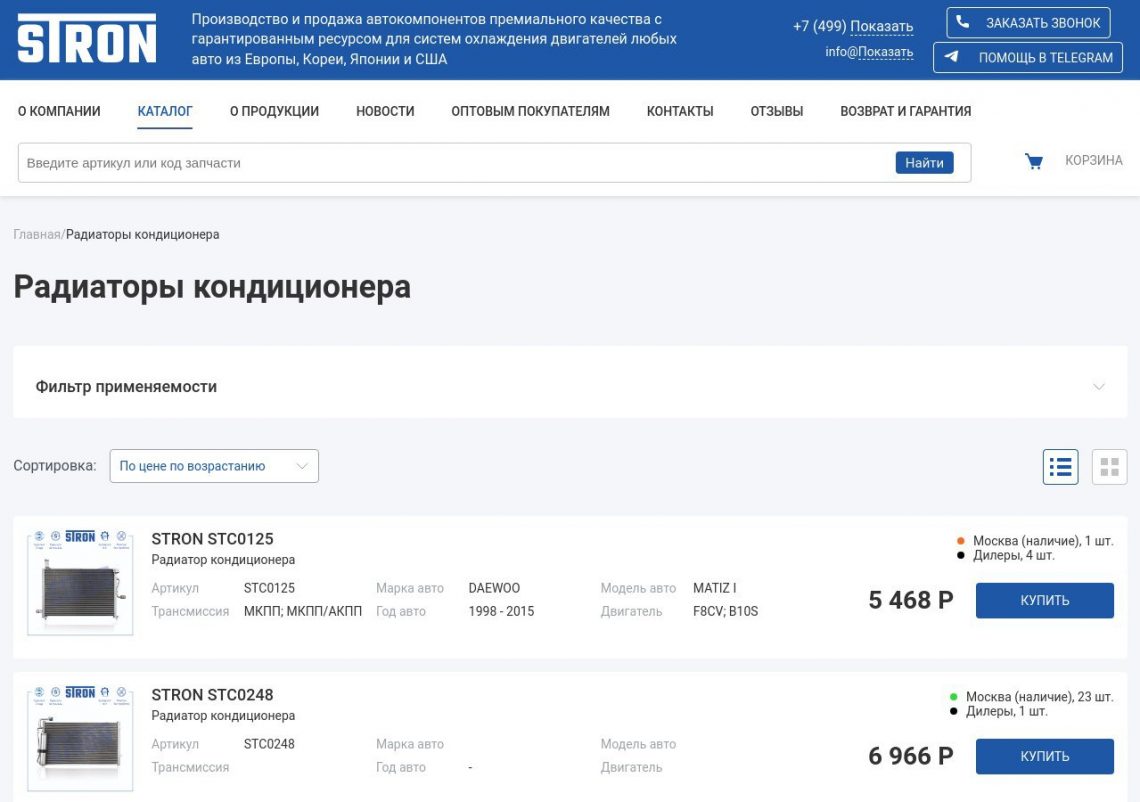Go to Оптовым покупателям page
1140x802 pixels.
[x=530, y=111]
